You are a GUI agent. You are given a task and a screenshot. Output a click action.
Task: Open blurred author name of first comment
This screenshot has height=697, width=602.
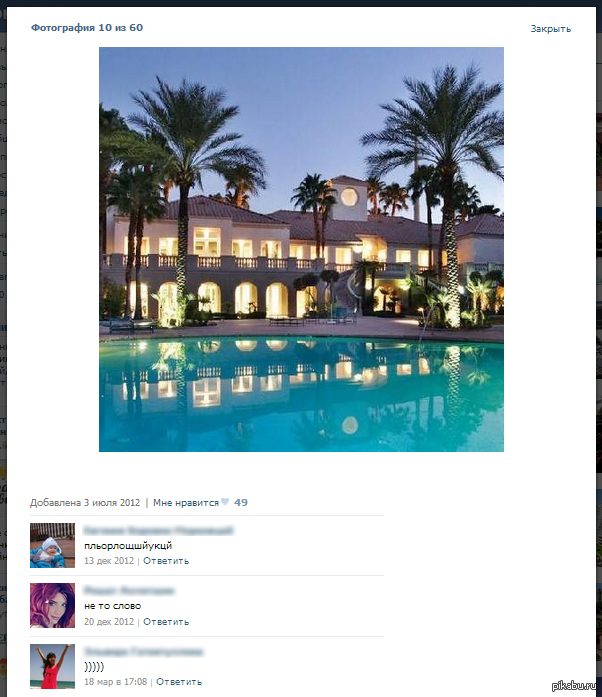[x=158, y=530]
